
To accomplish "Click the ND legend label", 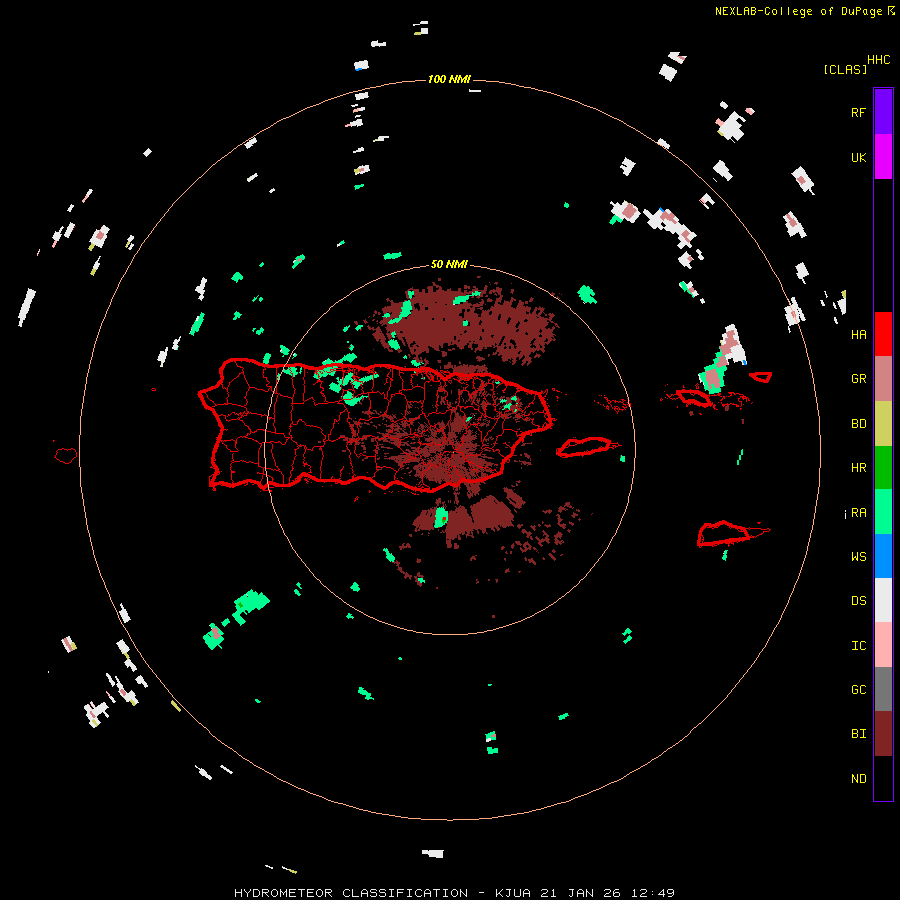I will 858,779.
